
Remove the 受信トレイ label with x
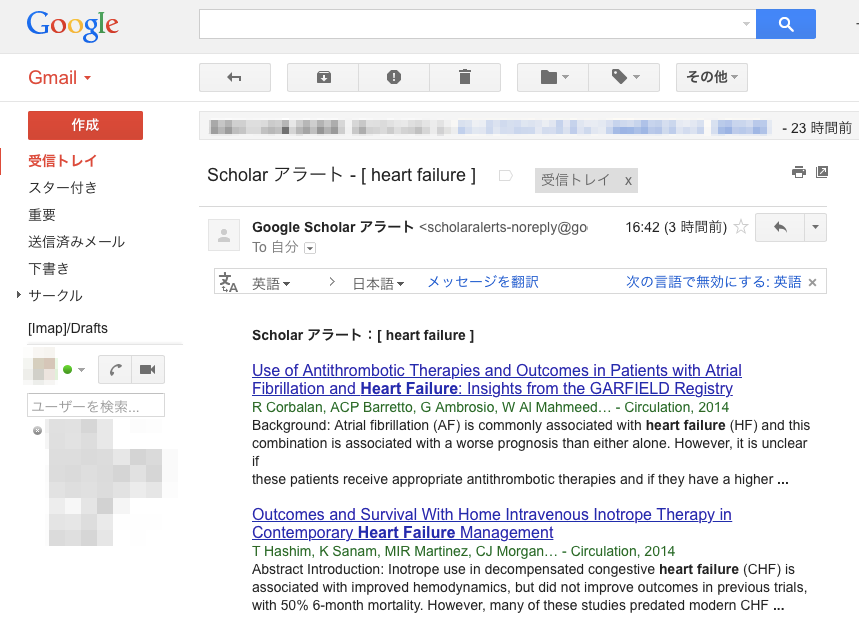628,181
